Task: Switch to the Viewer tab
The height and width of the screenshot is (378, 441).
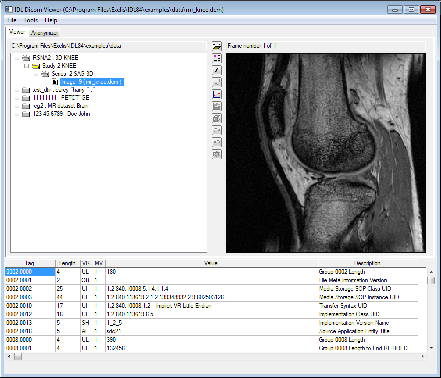Action: 17,32
